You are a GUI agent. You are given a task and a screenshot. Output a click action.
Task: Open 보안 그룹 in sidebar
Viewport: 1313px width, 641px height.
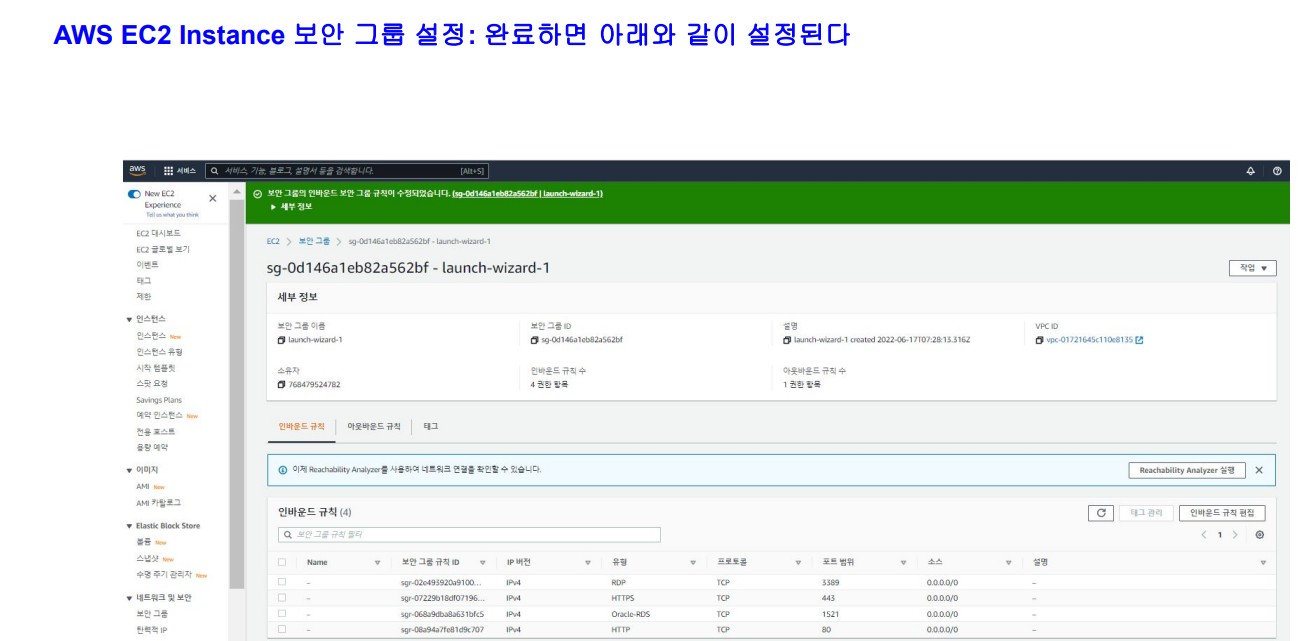click(152, 614)
